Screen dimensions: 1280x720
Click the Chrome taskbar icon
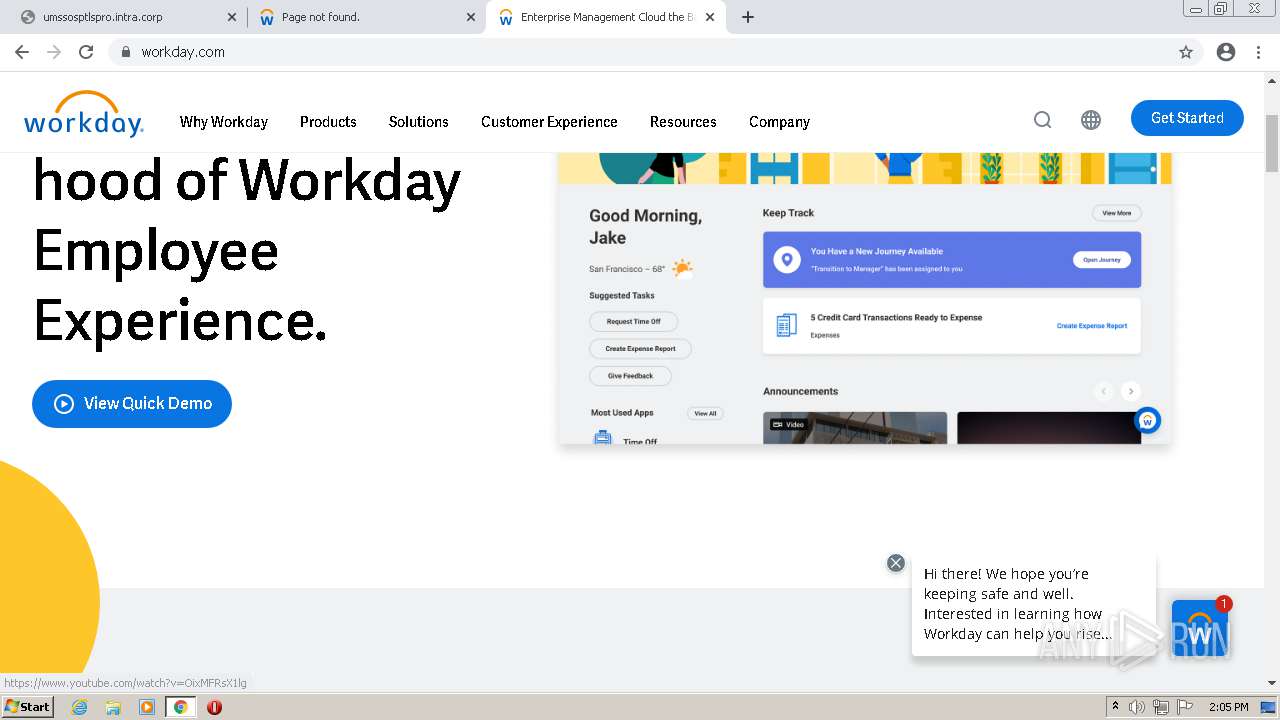point(180,707)
